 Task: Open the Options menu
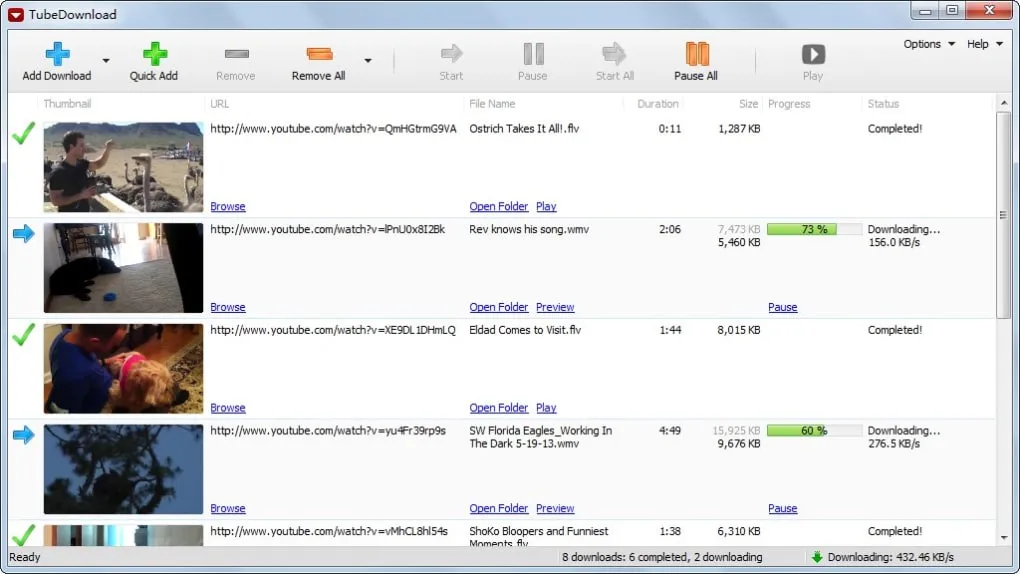pyautogui.click(x=929, y=44)
